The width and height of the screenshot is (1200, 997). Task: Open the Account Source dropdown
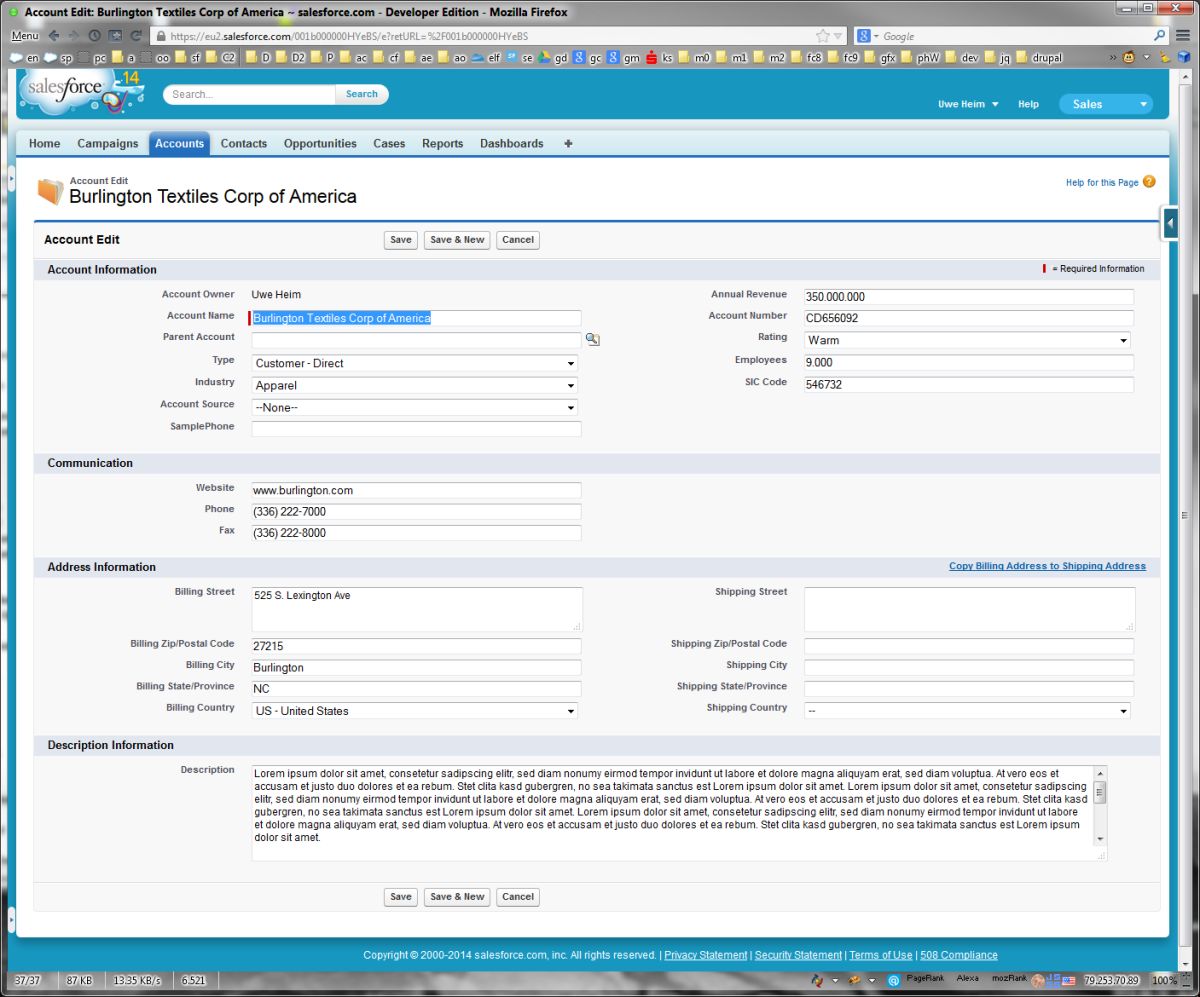[414, 407]
